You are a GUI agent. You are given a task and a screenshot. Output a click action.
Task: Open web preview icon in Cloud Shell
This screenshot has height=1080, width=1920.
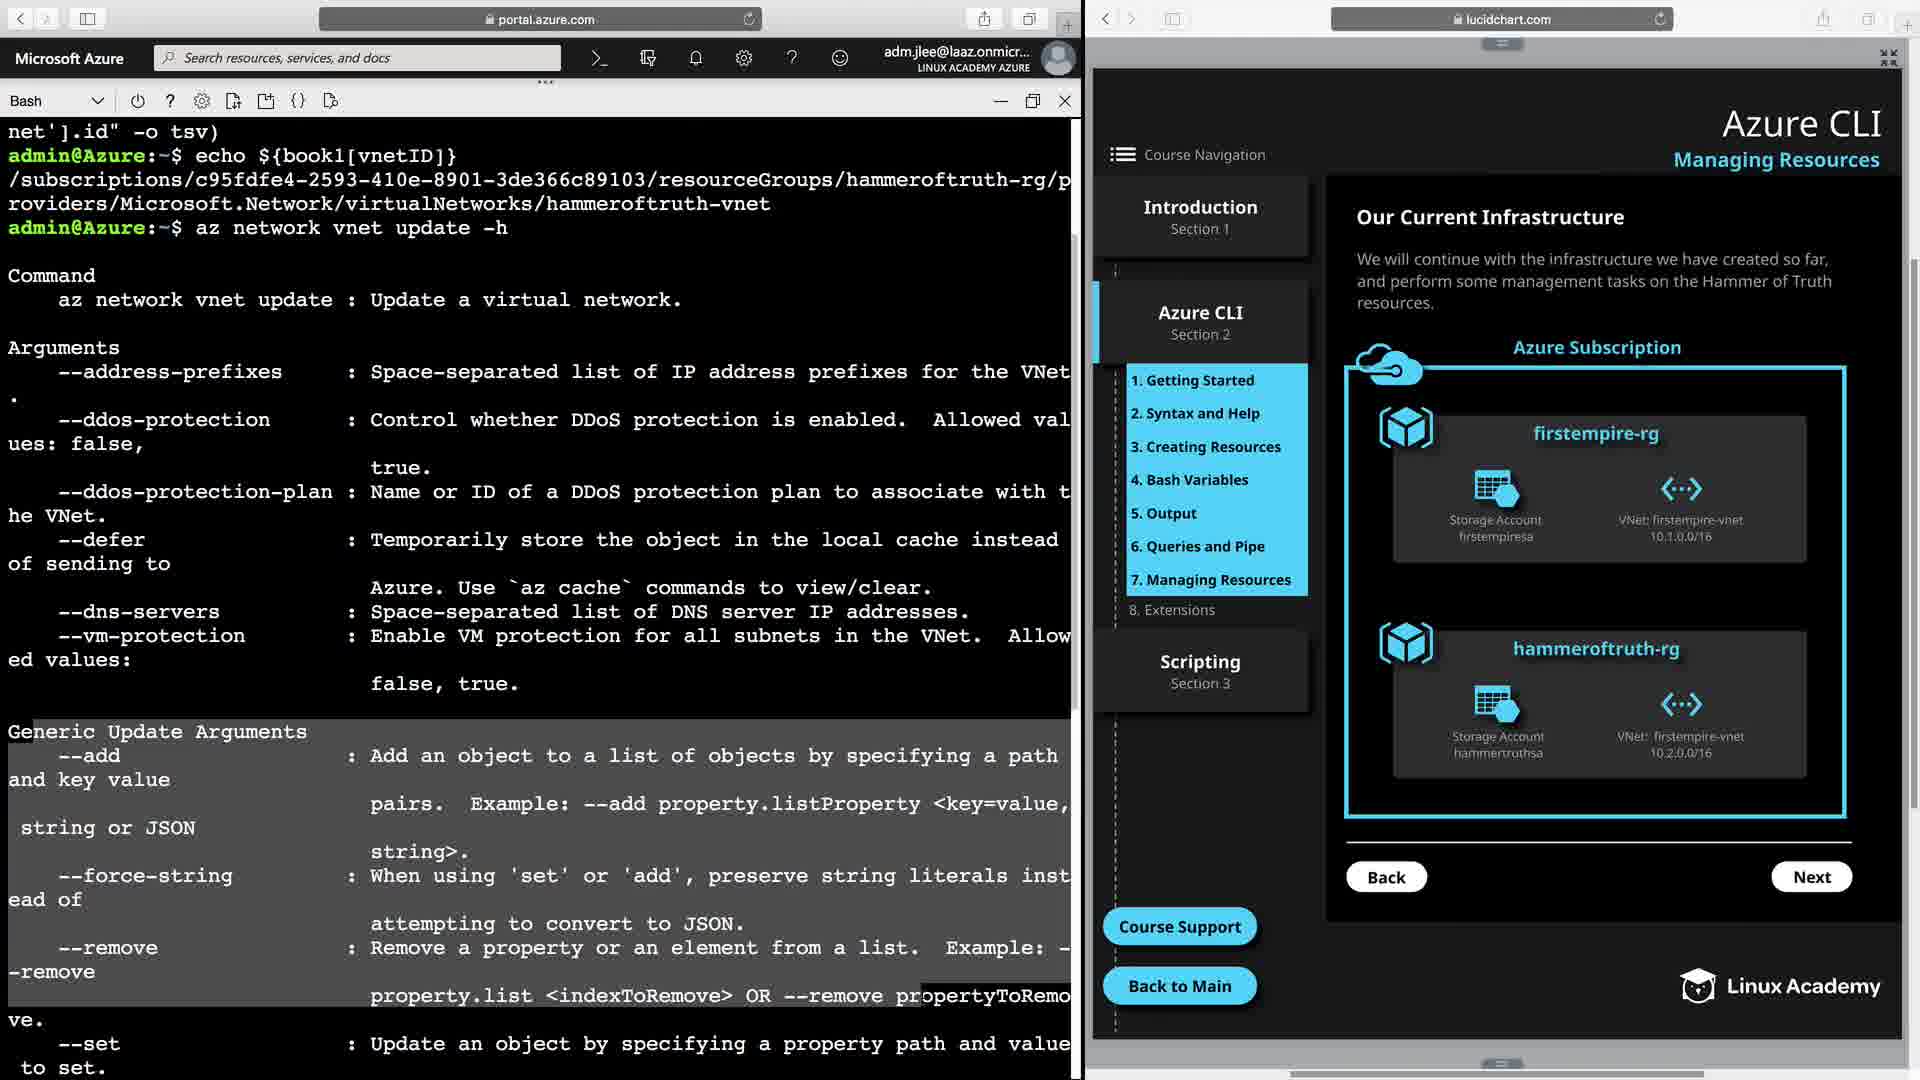(331, 101)
